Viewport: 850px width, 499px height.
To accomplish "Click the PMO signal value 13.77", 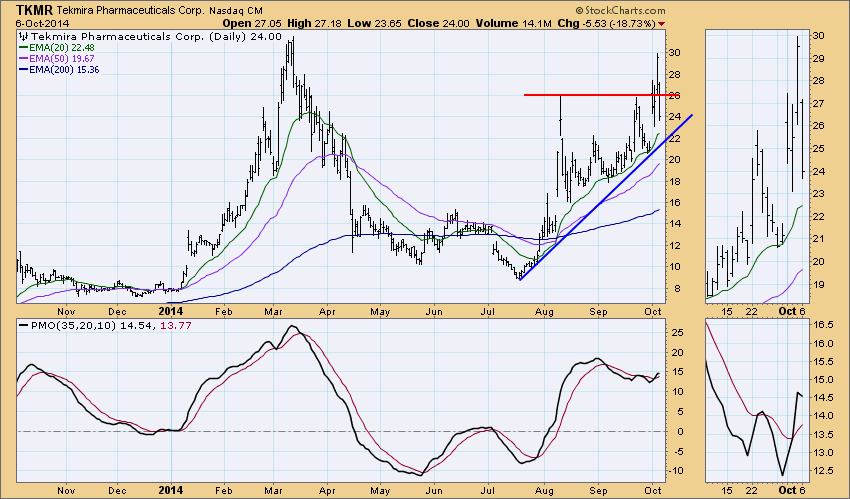I will click(x=176, y=326).
